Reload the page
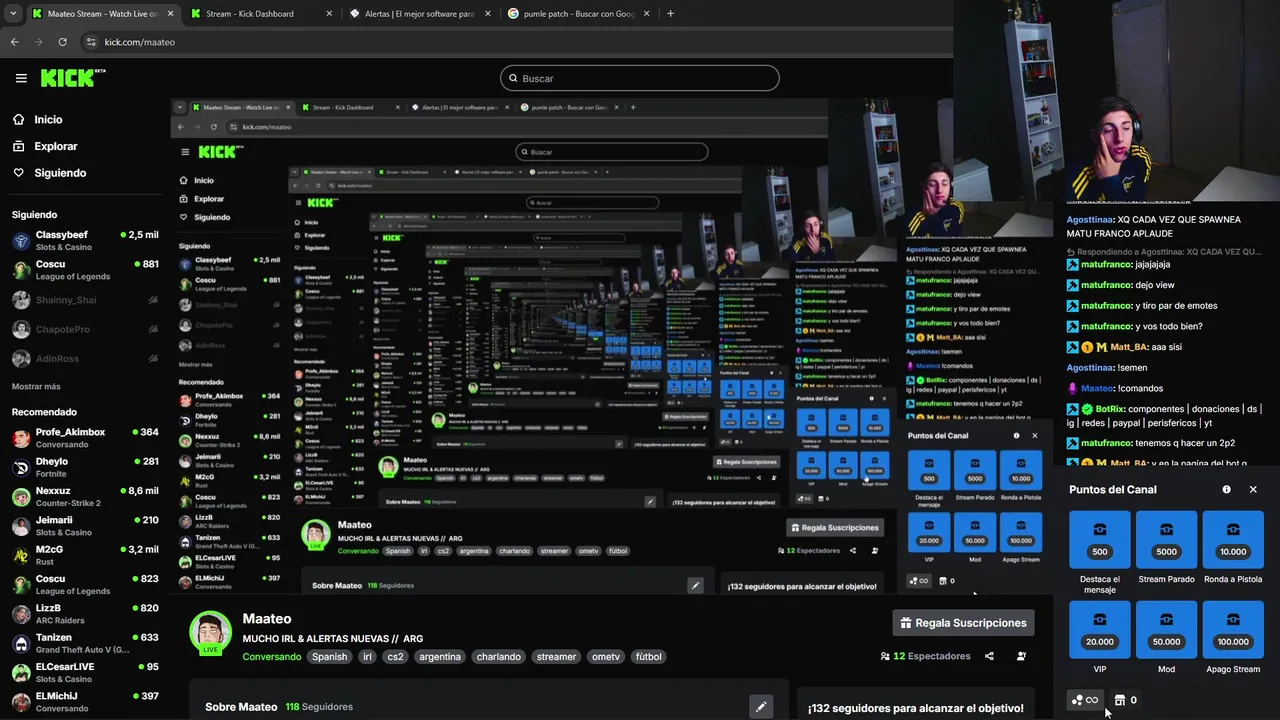The width and height of the screenshot is (1280, 720). [x=62, y=42]
